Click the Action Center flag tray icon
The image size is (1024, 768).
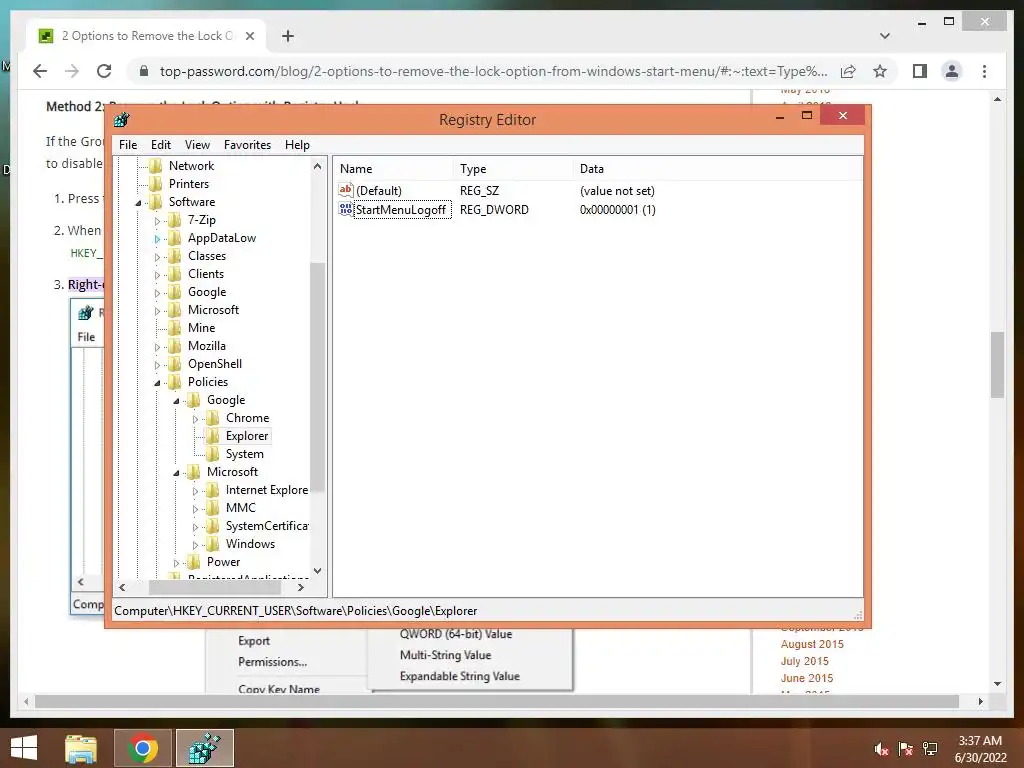click(905, 749)
